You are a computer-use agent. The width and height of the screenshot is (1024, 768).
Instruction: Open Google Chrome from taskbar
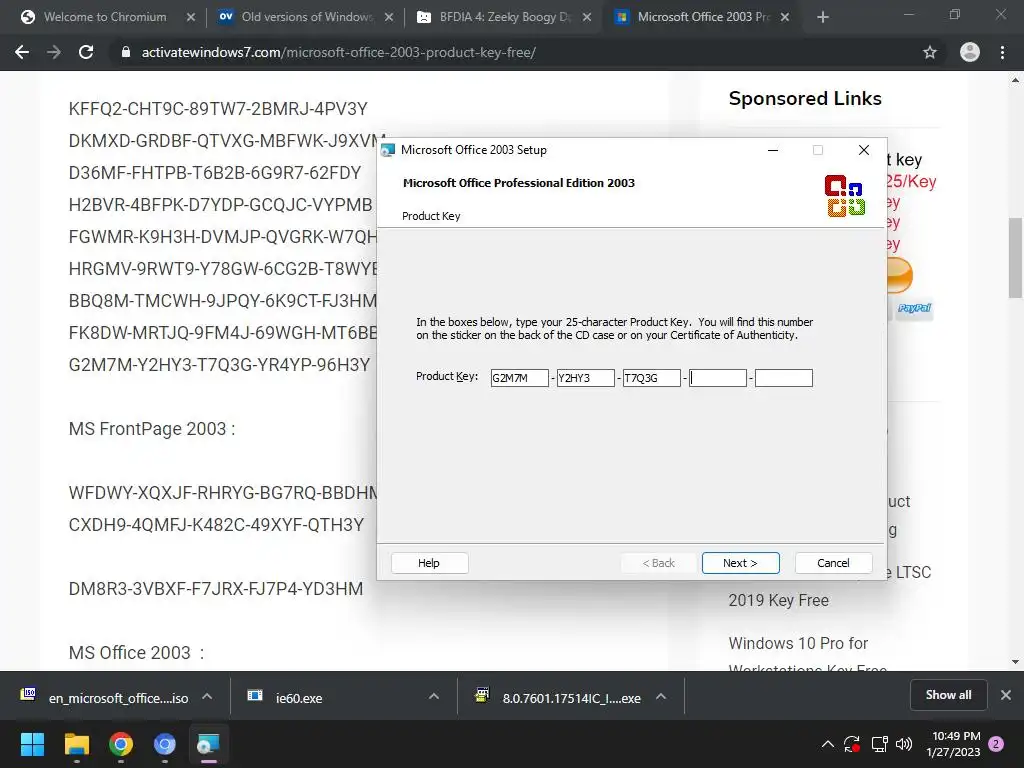coord(121,744)
